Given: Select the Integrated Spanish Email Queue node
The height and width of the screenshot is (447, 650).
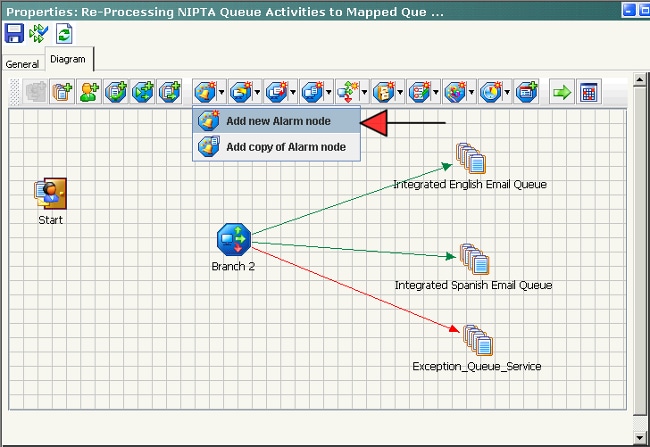Looking at the screenshot, I should click(x=475, y=259).
